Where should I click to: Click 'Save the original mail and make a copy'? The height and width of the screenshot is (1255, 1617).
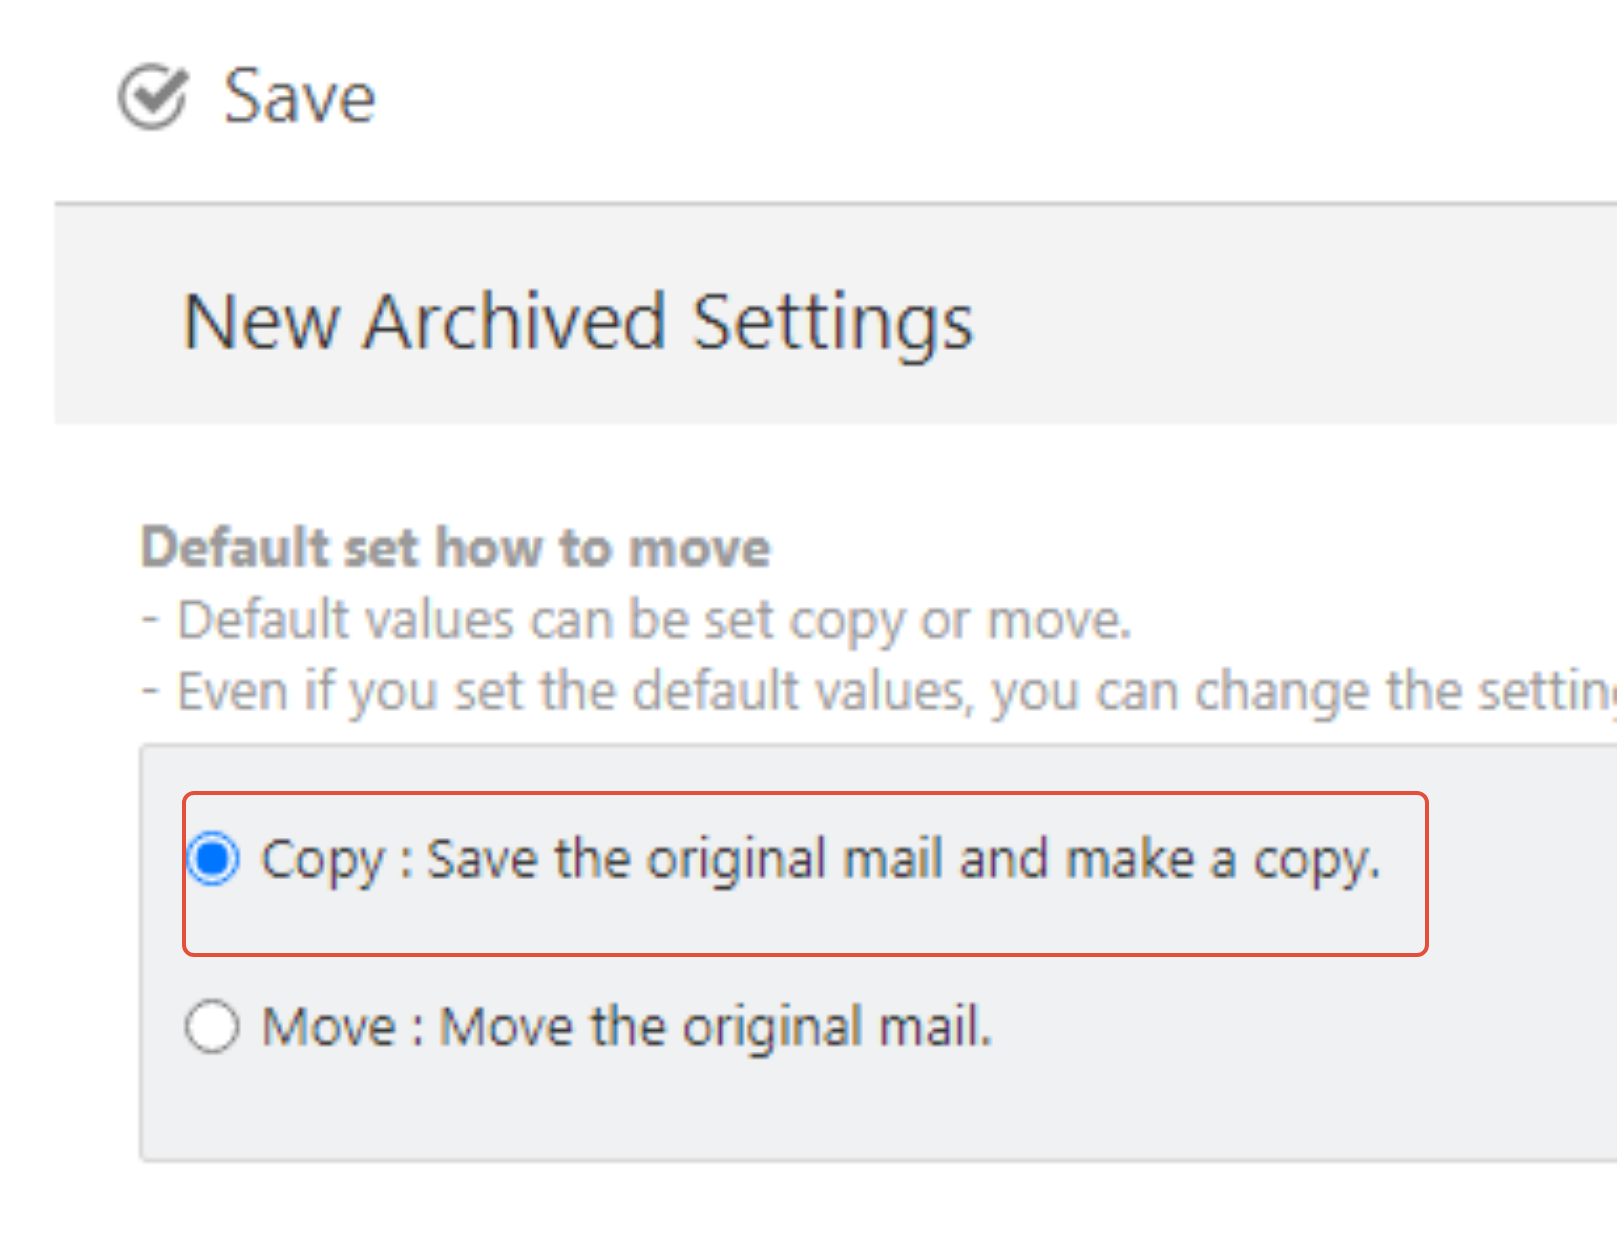click(x=904, y=860)
